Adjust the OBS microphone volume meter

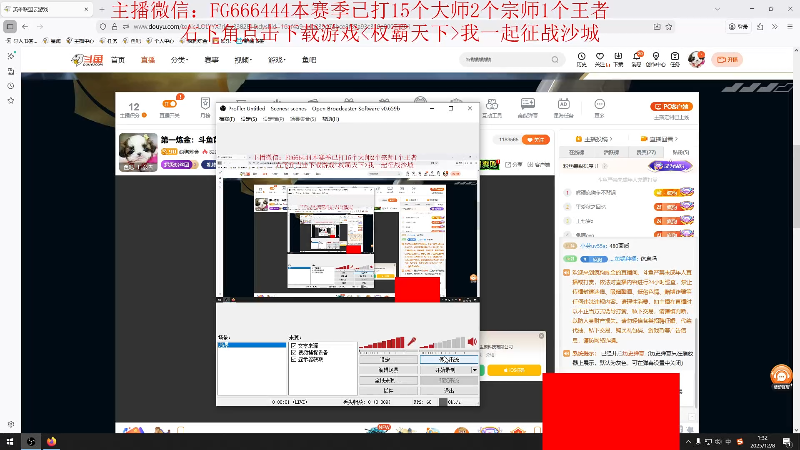[382, 342]
